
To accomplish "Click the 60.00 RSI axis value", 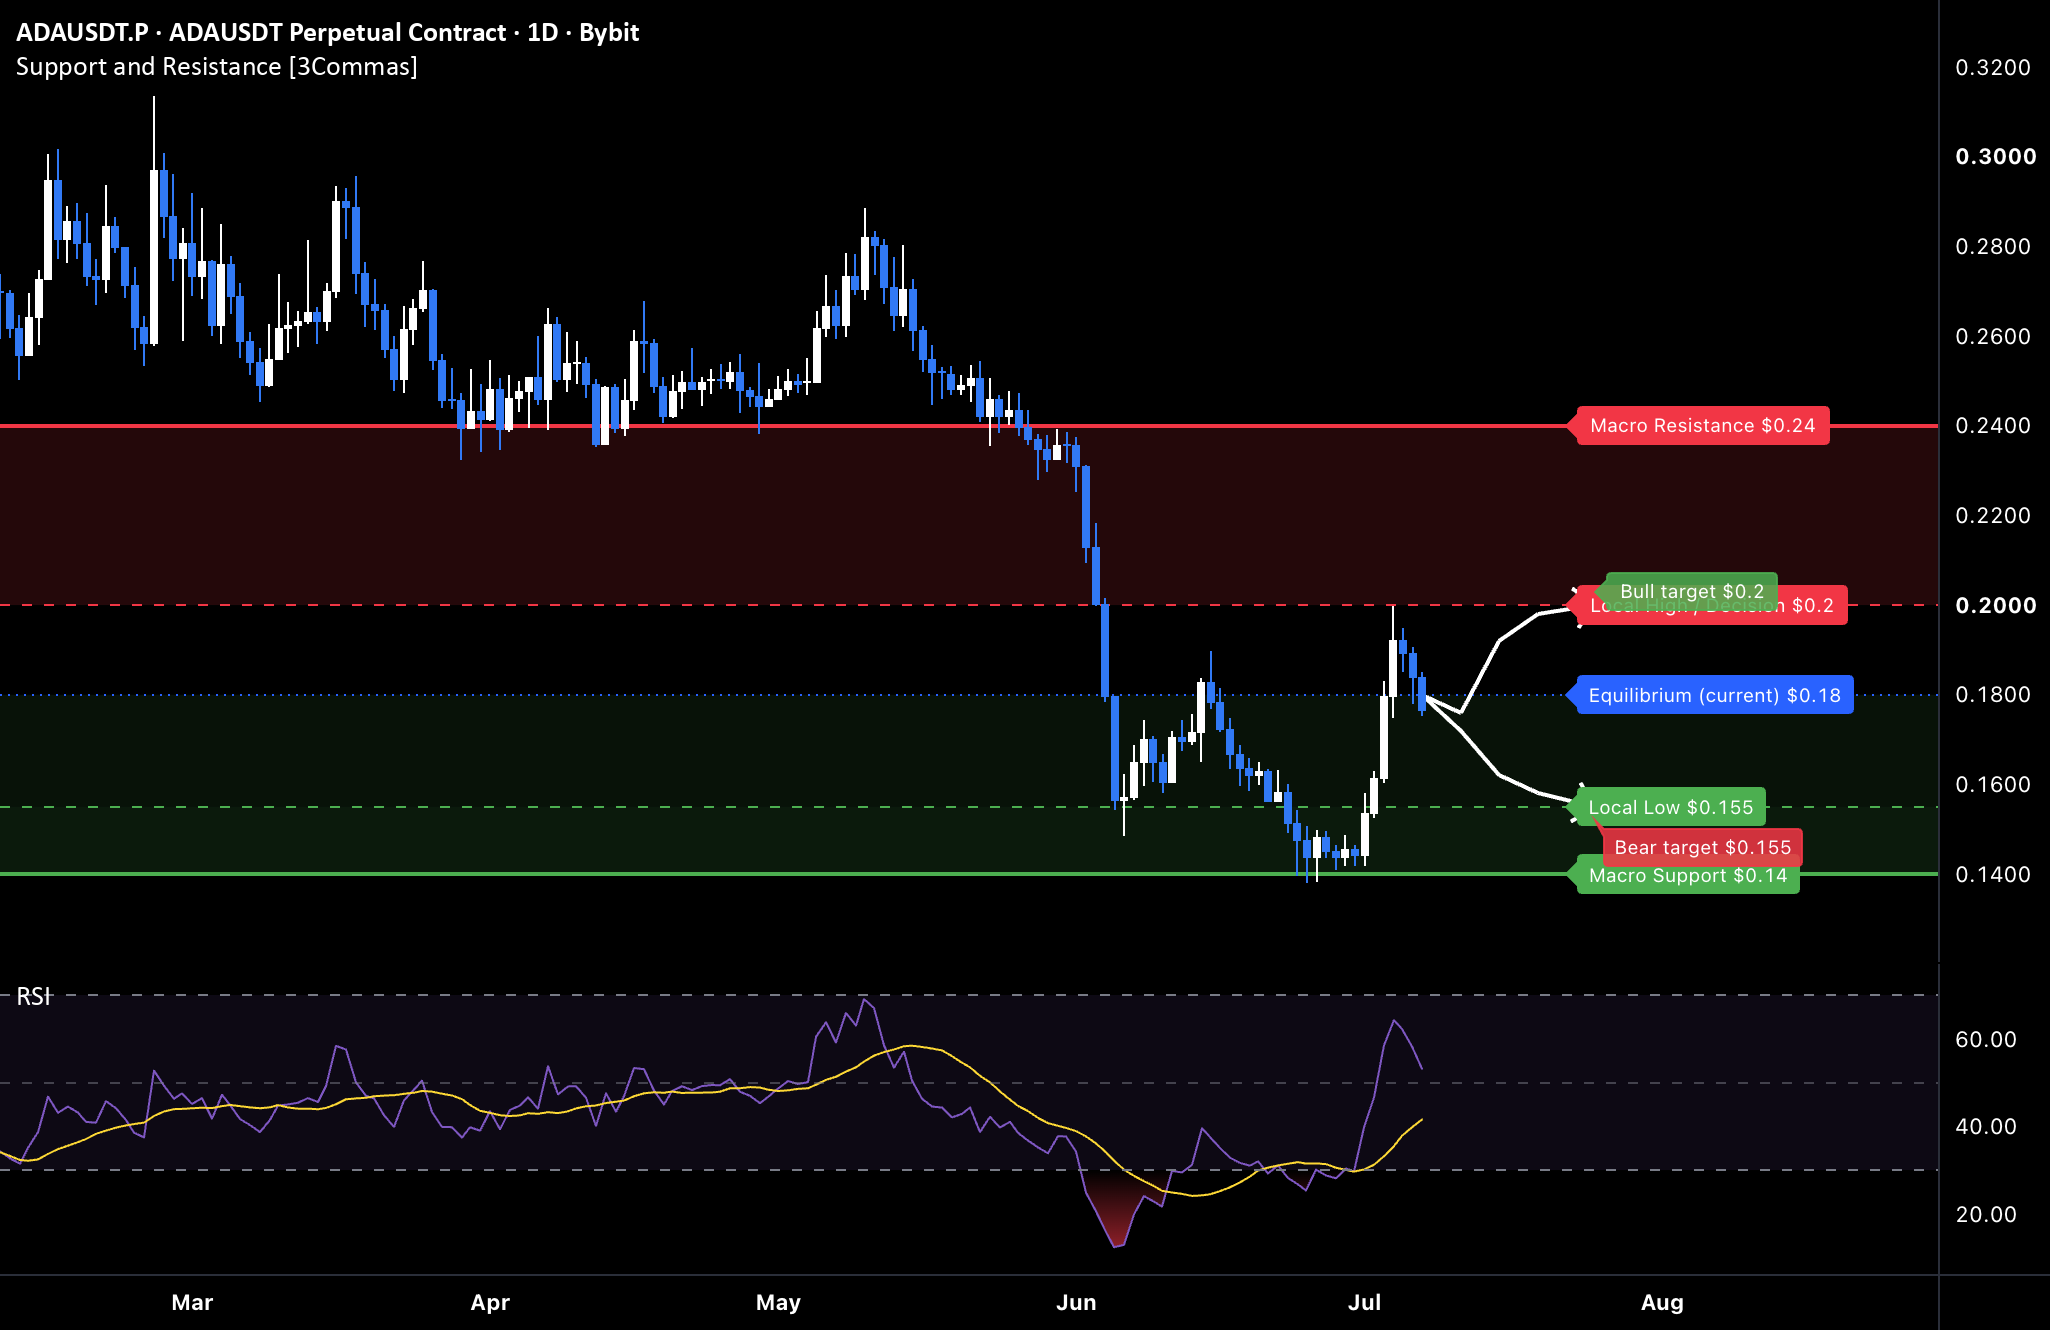I will [1986, 1039].
